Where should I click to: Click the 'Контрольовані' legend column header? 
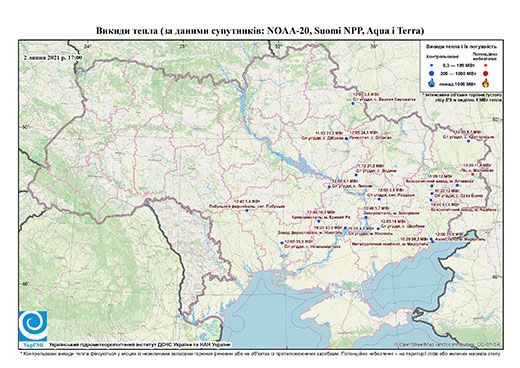pyautogui.click(x=443, y=56)
